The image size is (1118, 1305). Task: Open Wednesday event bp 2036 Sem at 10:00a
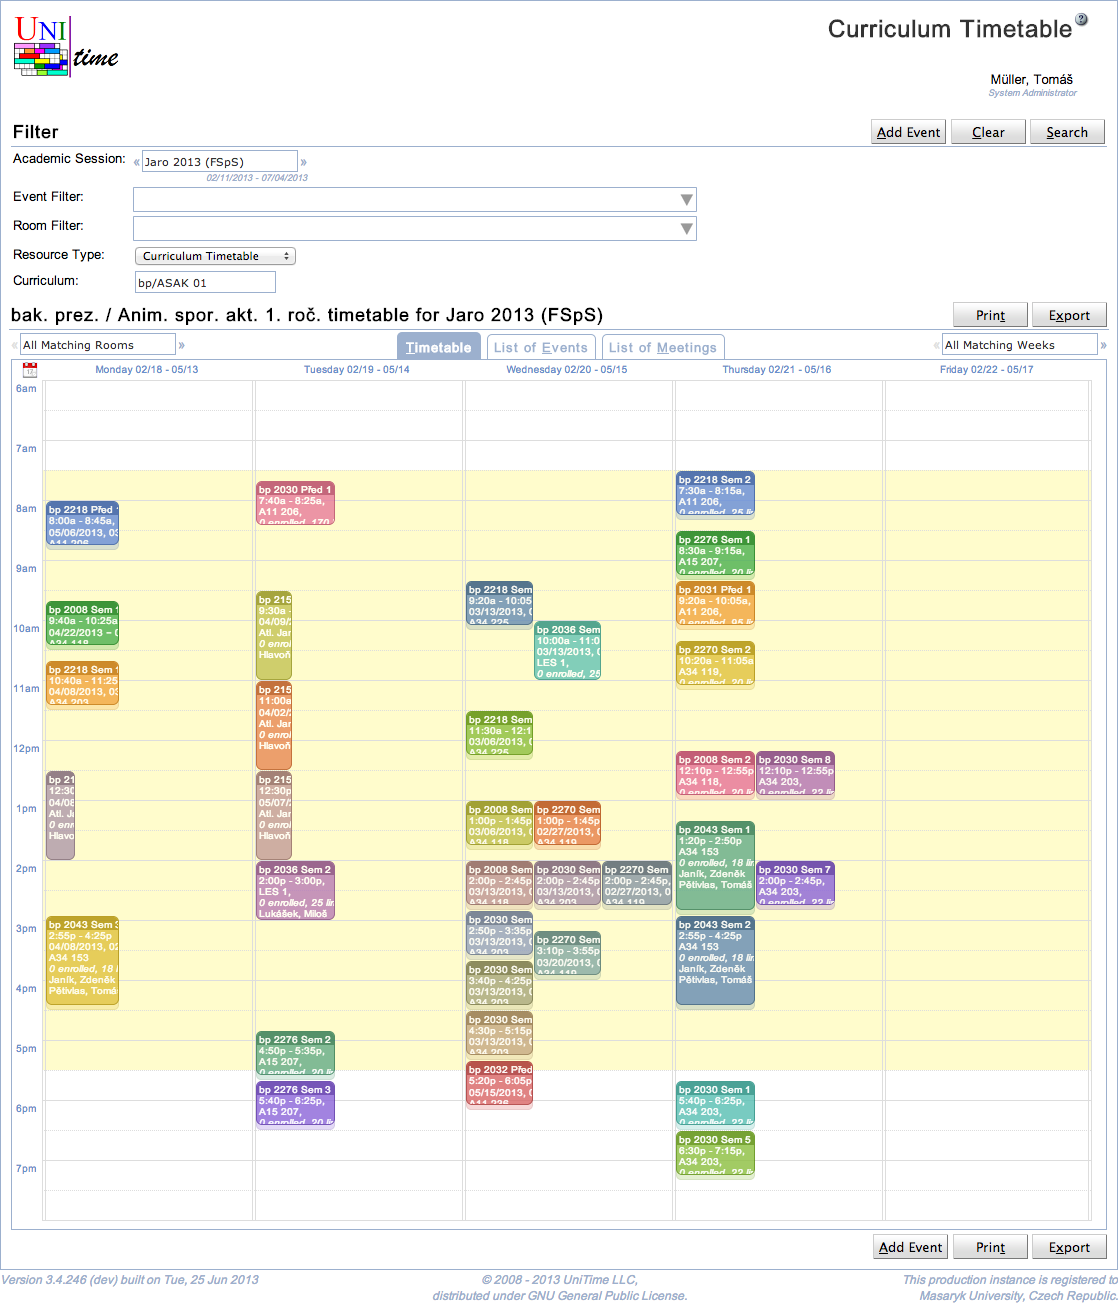pos(567,651)
